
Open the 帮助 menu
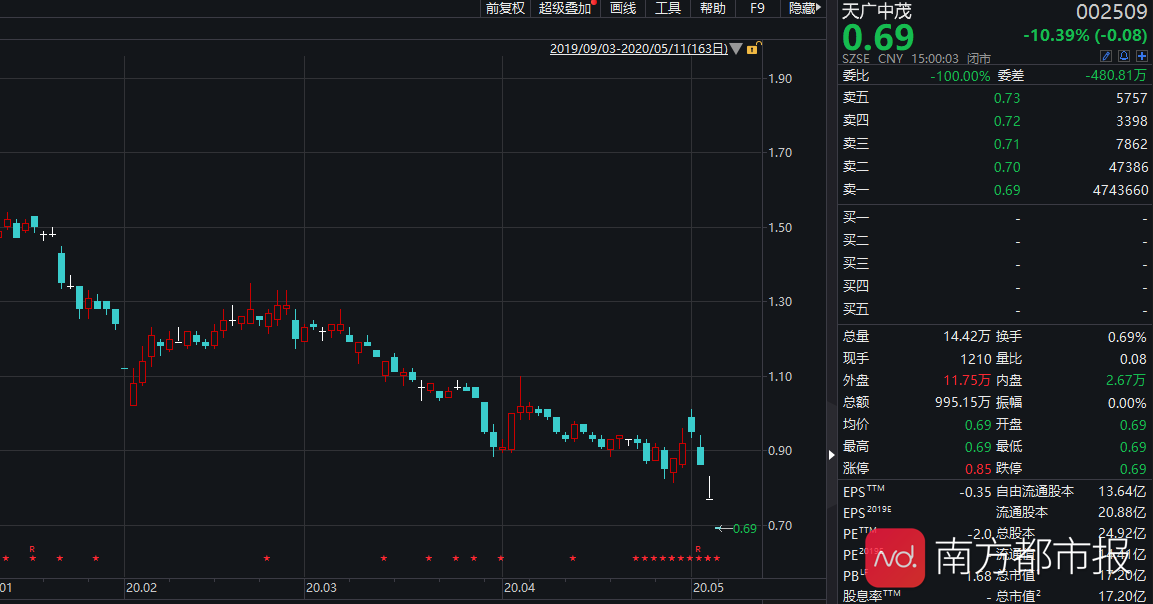[x=713, y=8]
